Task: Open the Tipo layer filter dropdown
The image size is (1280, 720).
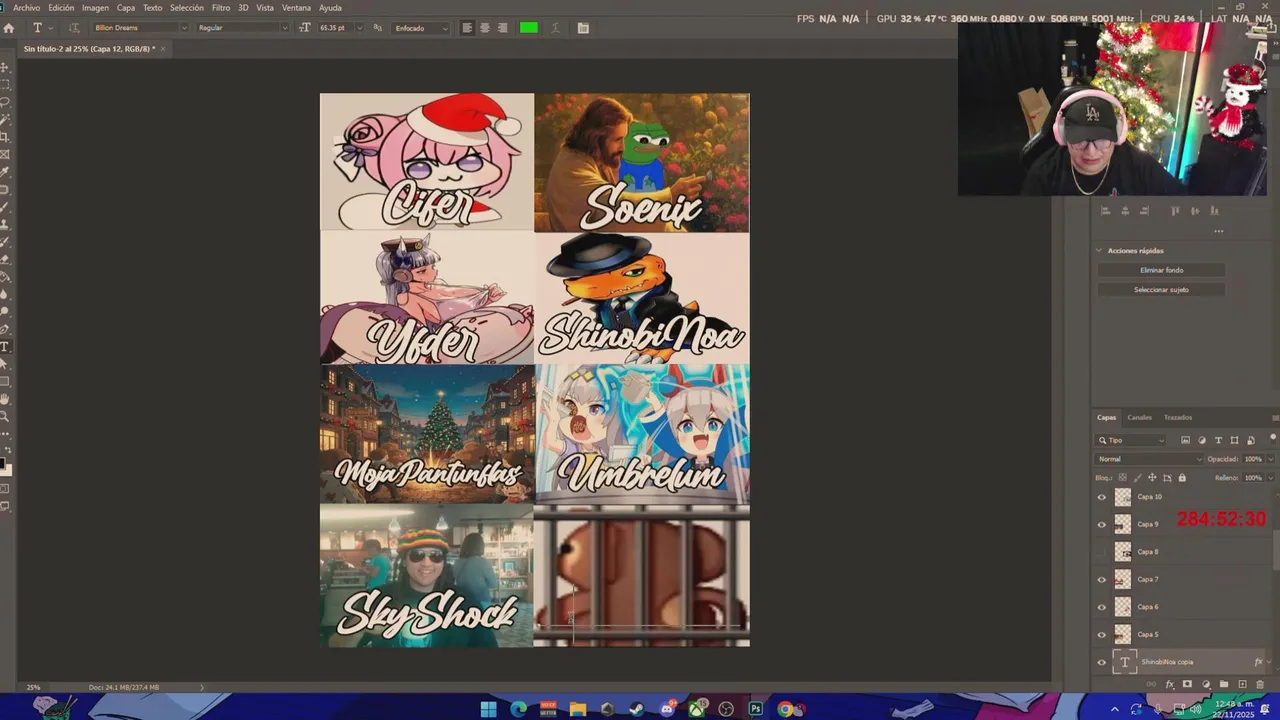Action: tap(1132, 440)
